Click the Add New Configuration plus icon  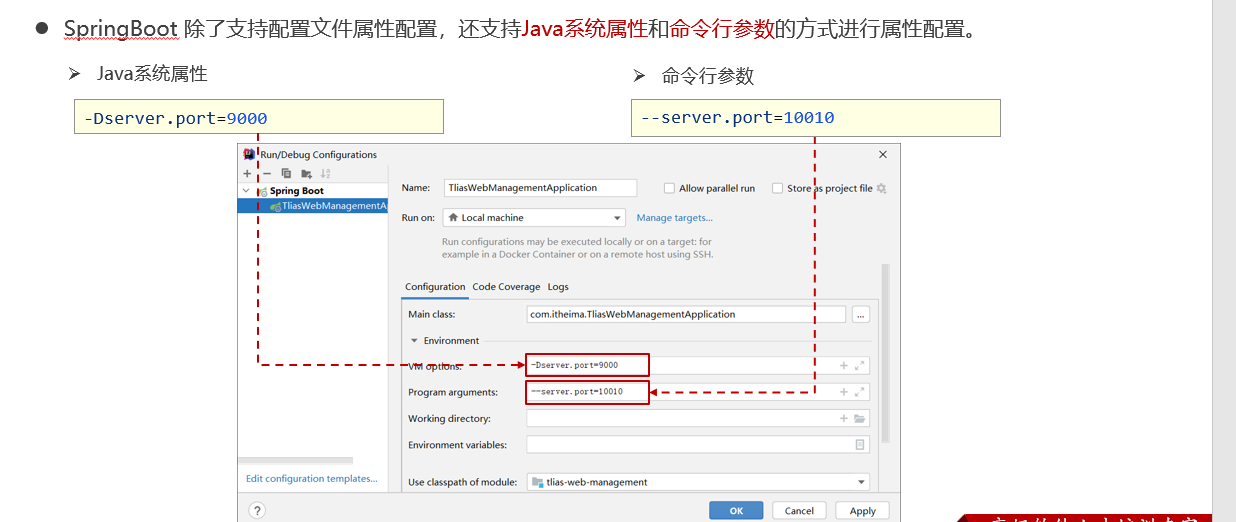[x=247, y=173]
